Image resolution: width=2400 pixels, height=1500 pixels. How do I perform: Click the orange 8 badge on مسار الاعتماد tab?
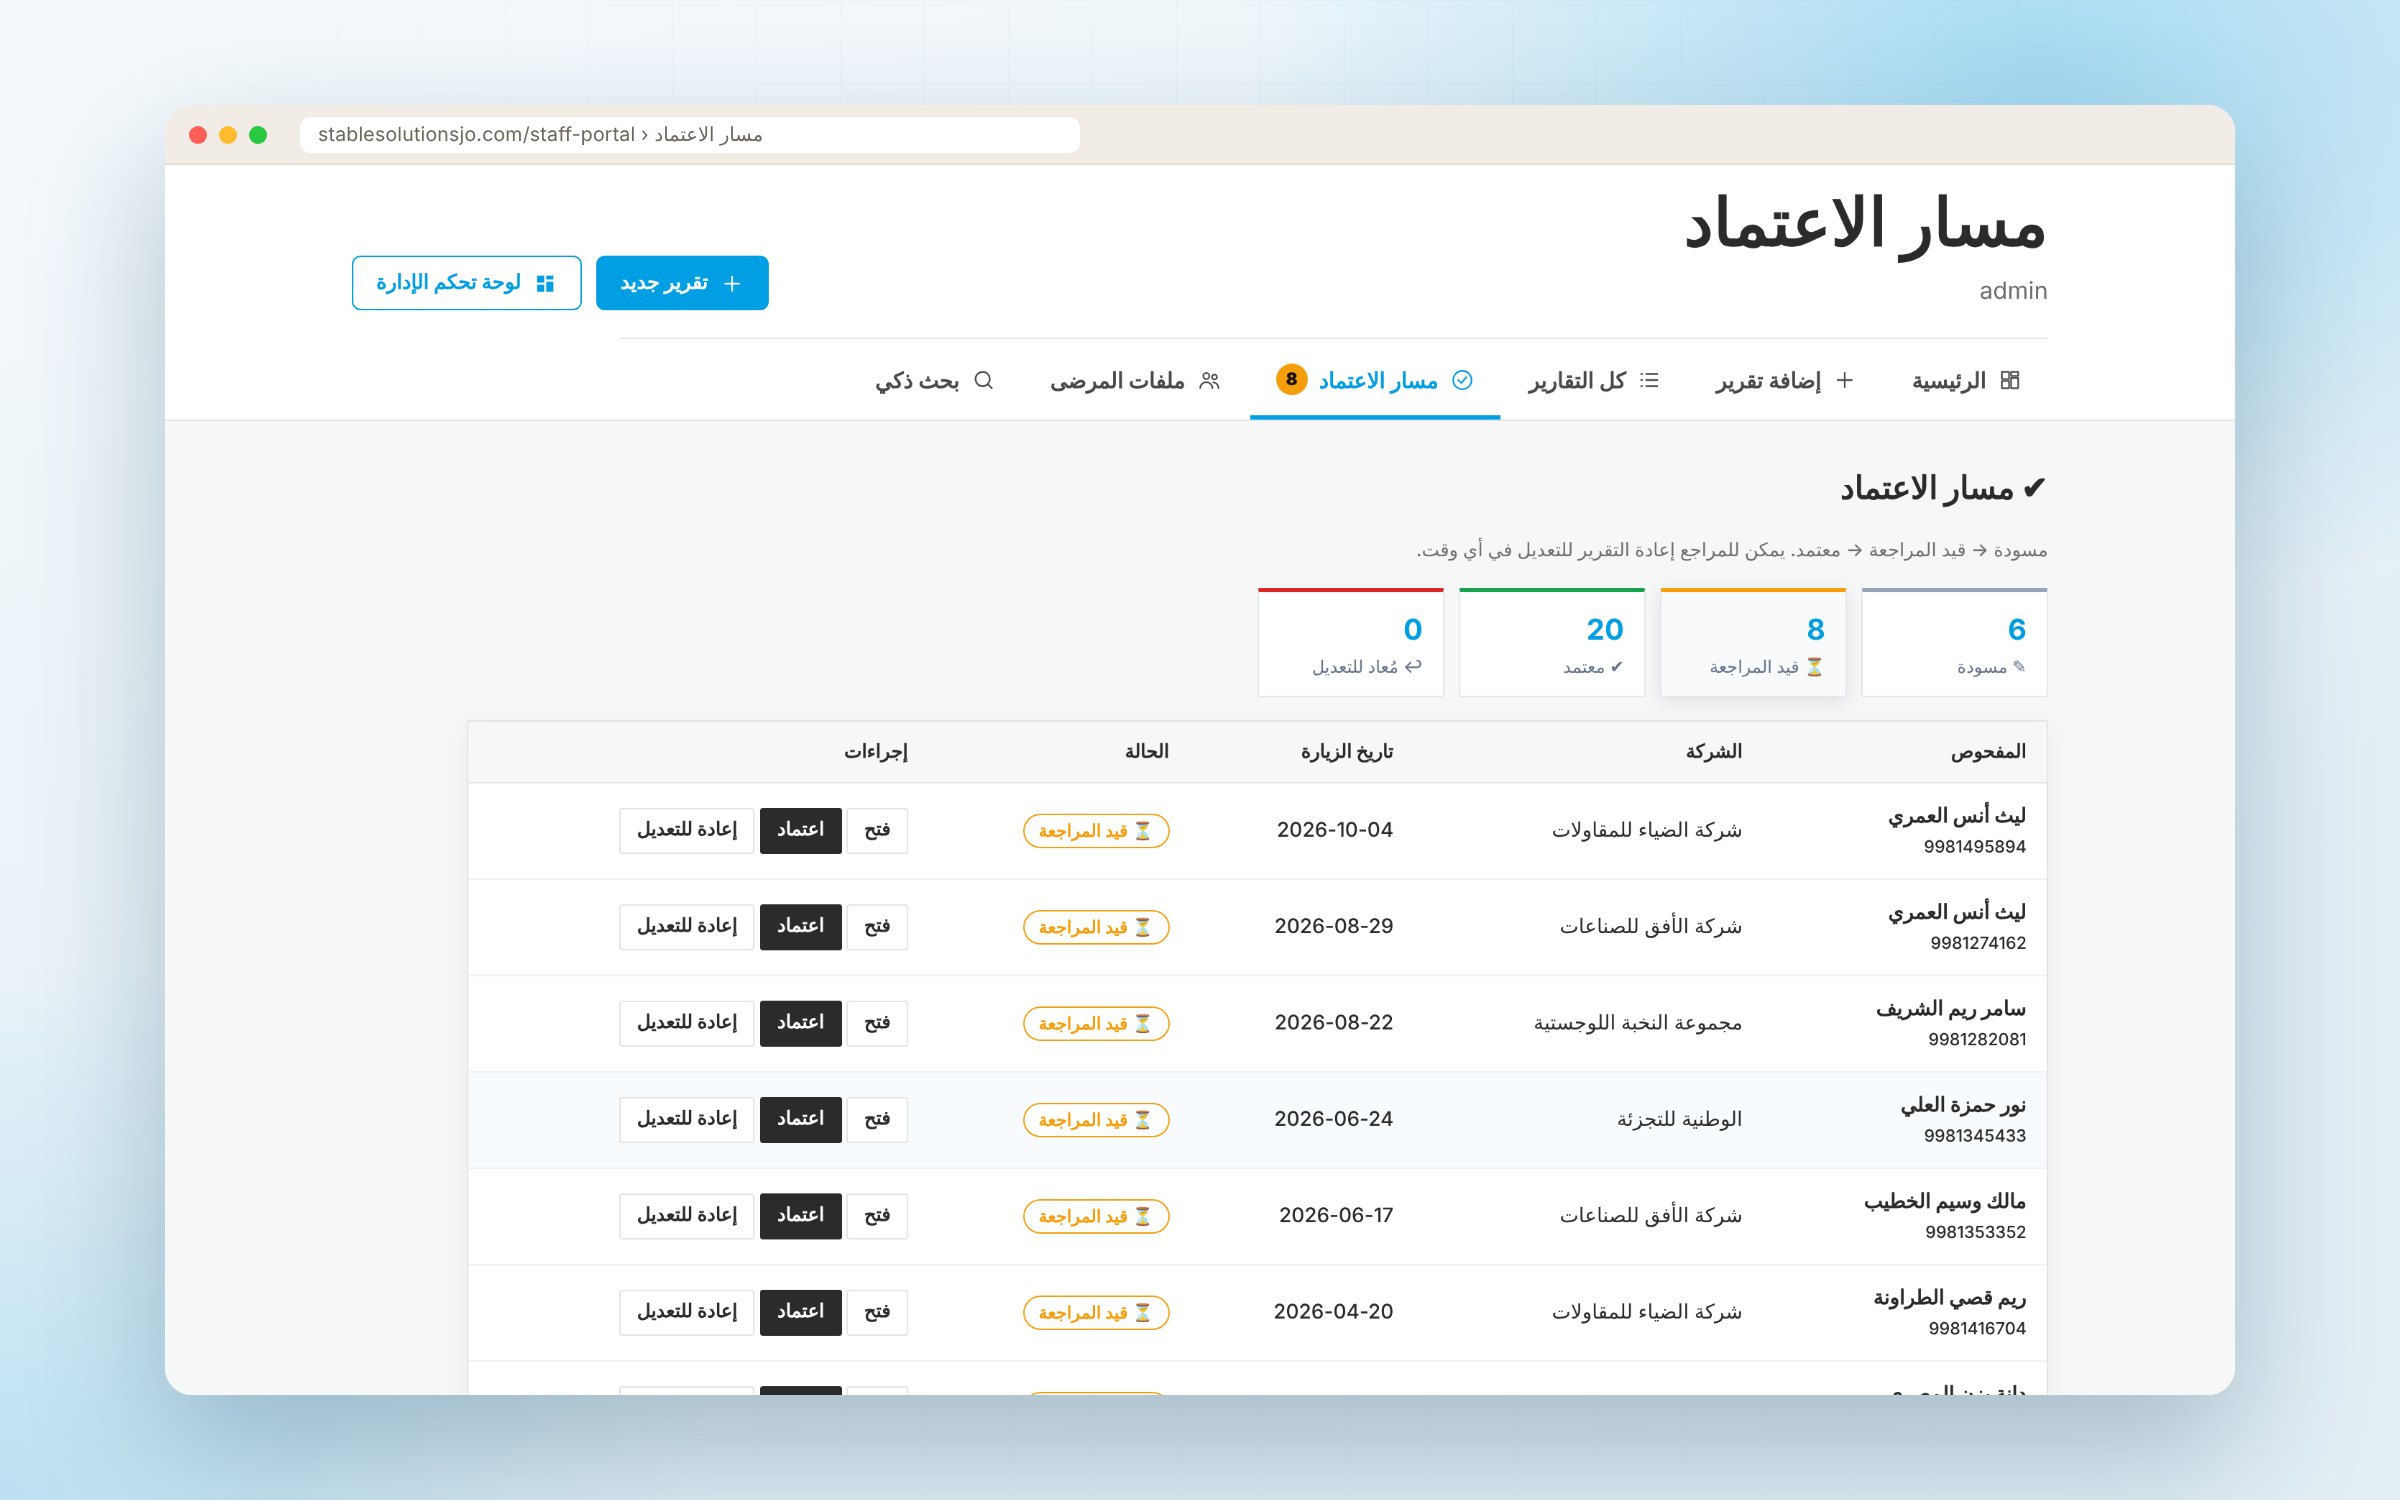click(x=1291, y=379)
